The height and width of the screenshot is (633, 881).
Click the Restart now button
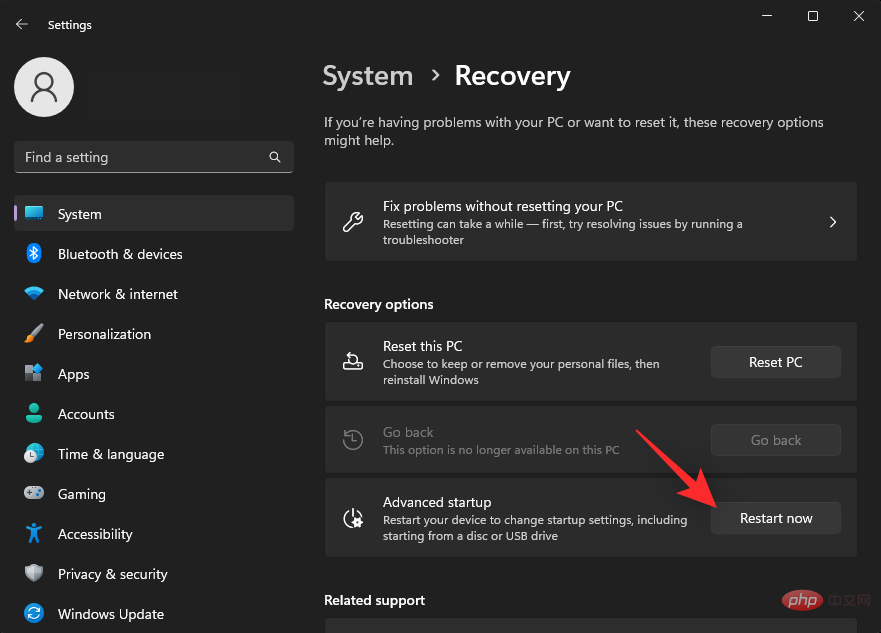coord(775,518)
